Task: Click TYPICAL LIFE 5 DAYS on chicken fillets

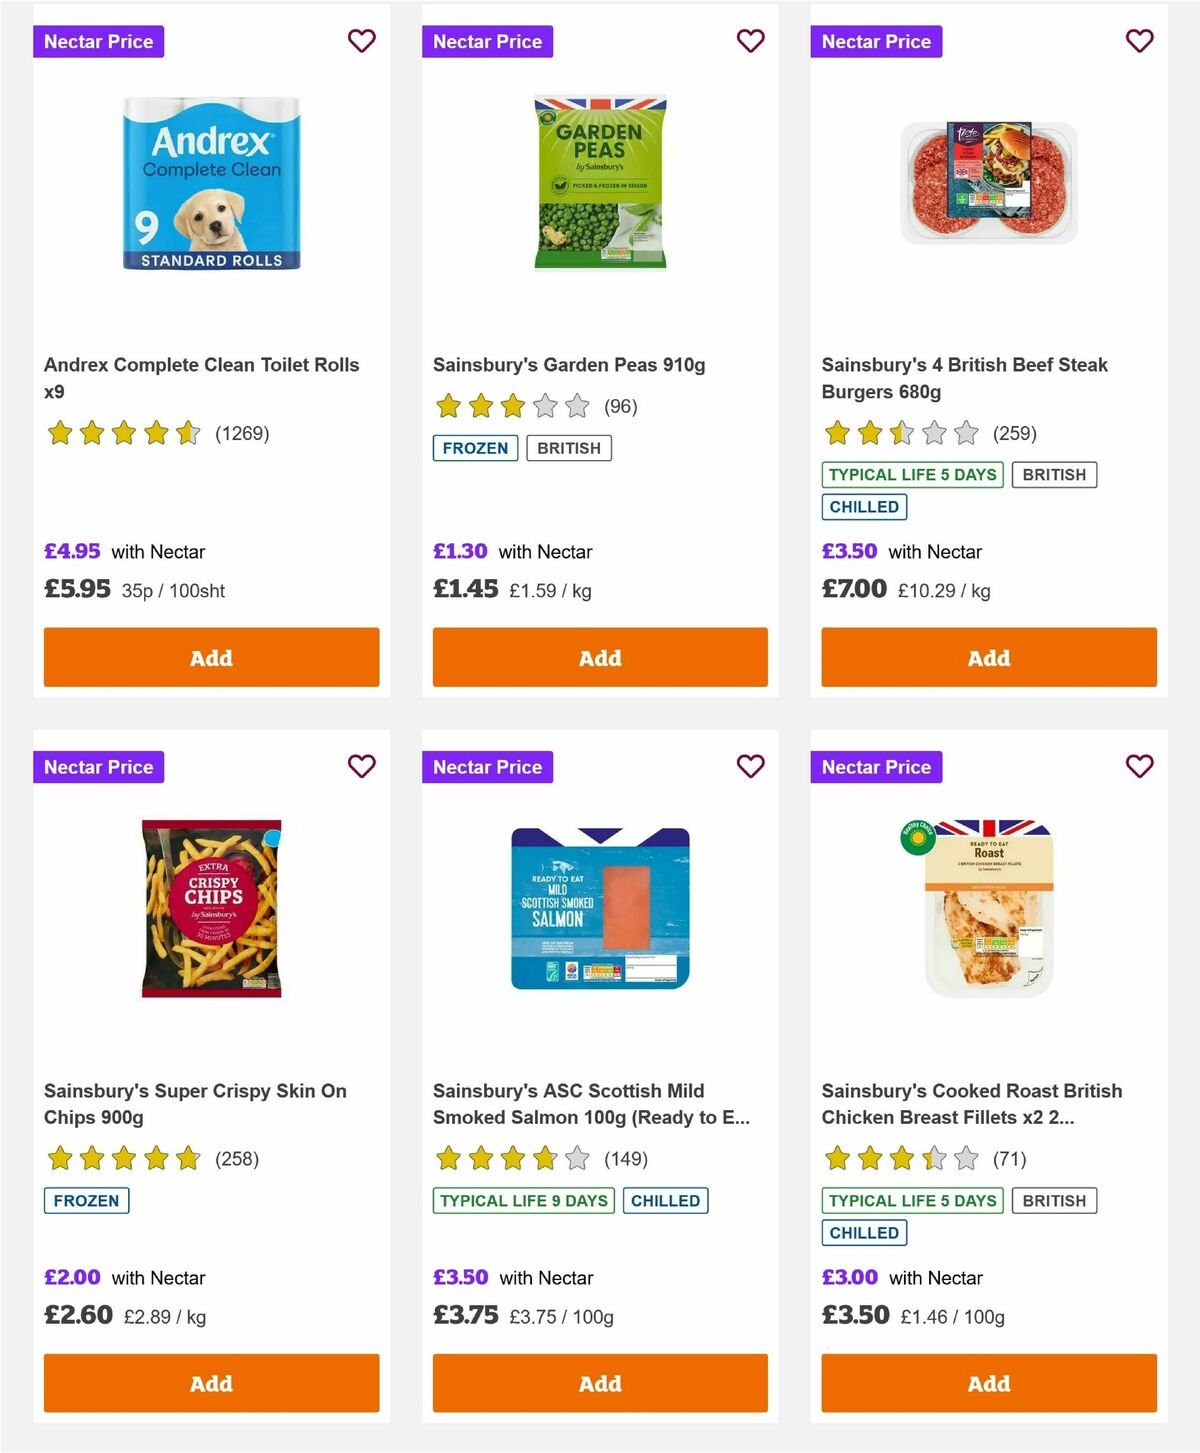Action: [911, 1201]
